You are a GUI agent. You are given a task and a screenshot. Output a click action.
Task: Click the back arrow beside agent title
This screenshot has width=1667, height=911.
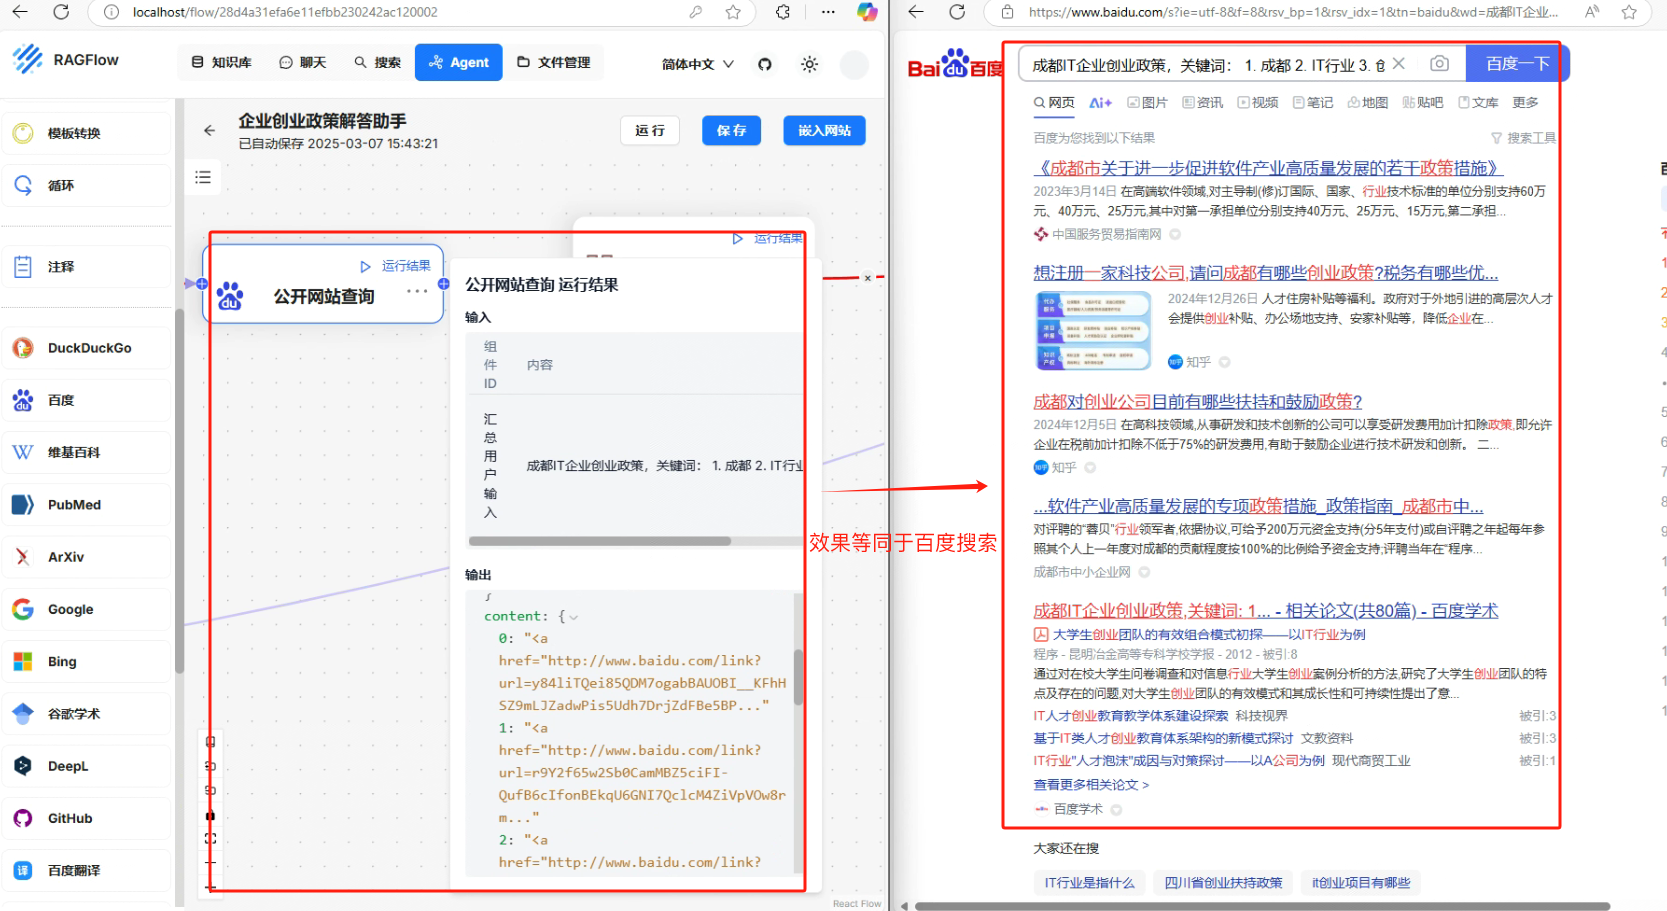coord(209,131)
